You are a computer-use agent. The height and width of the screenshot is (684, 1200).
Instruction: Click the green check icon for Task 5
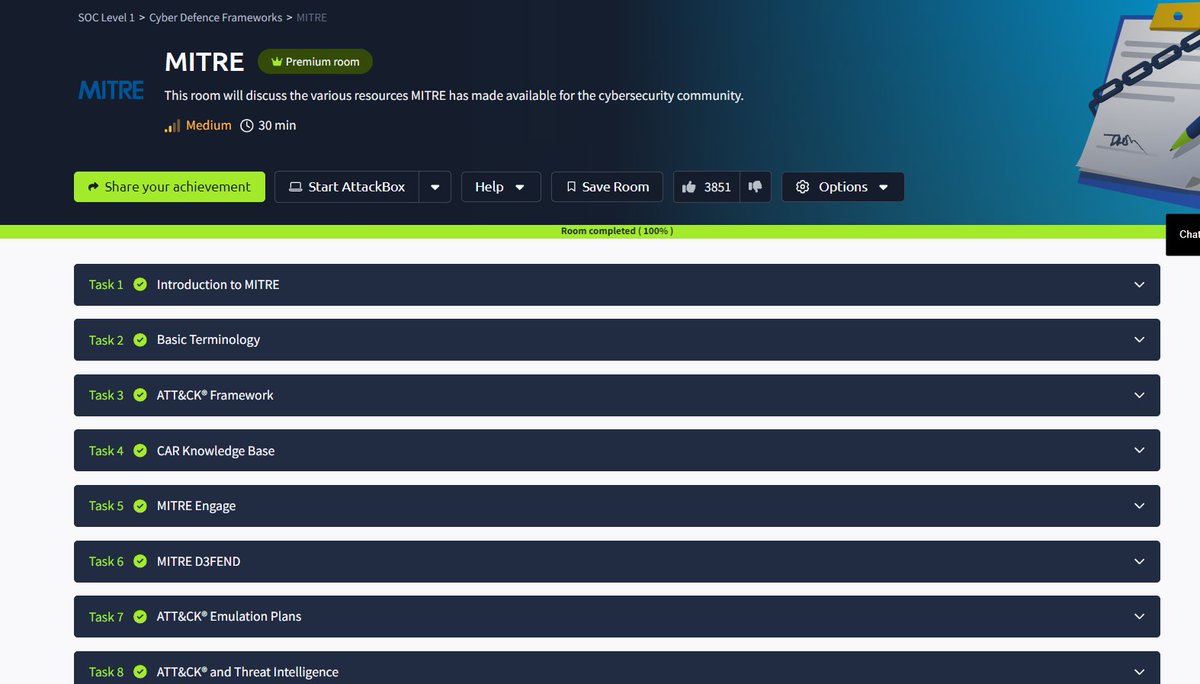(x=140, y=506)
